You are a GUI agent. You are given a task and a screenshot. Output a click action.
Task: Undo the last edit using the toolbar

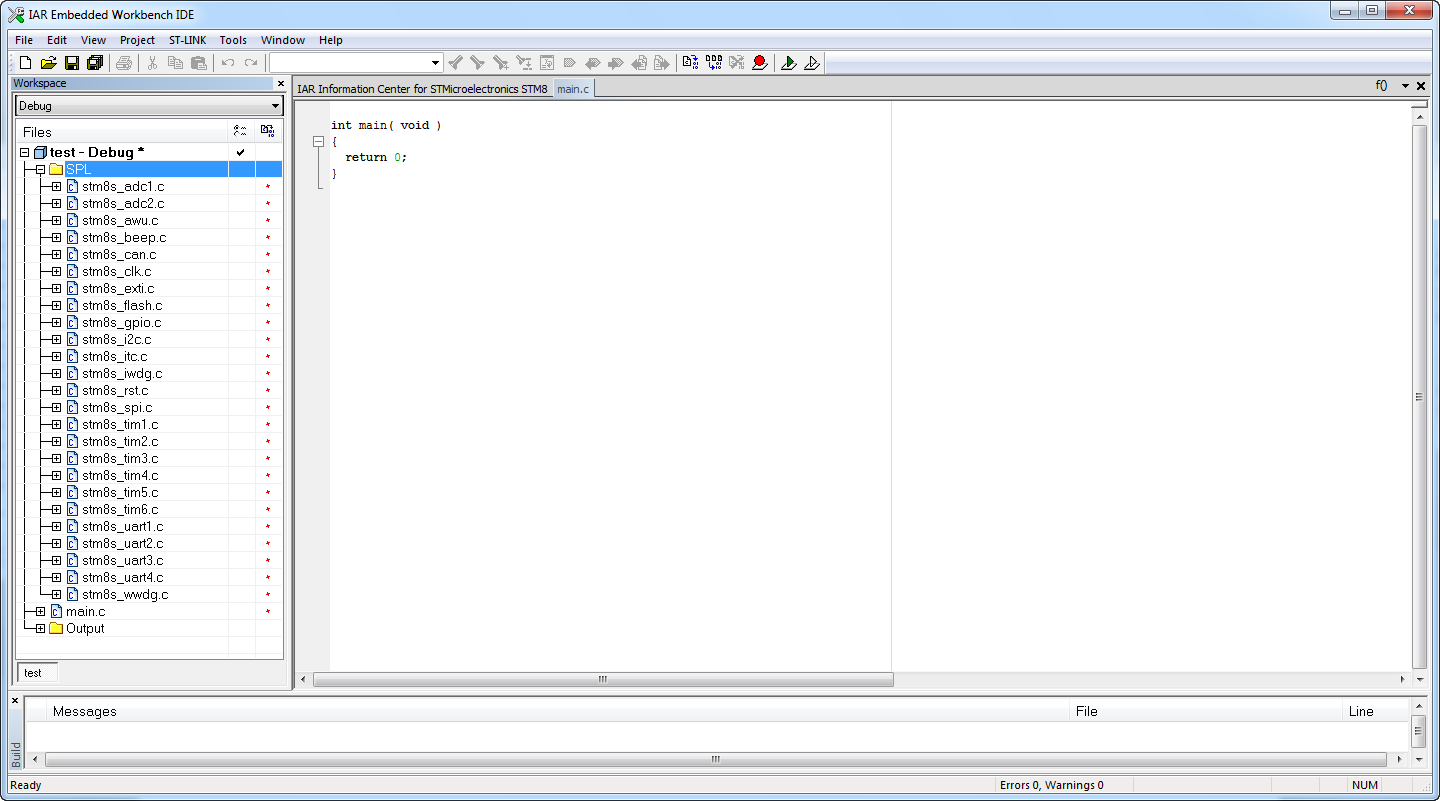click(228, 63)
